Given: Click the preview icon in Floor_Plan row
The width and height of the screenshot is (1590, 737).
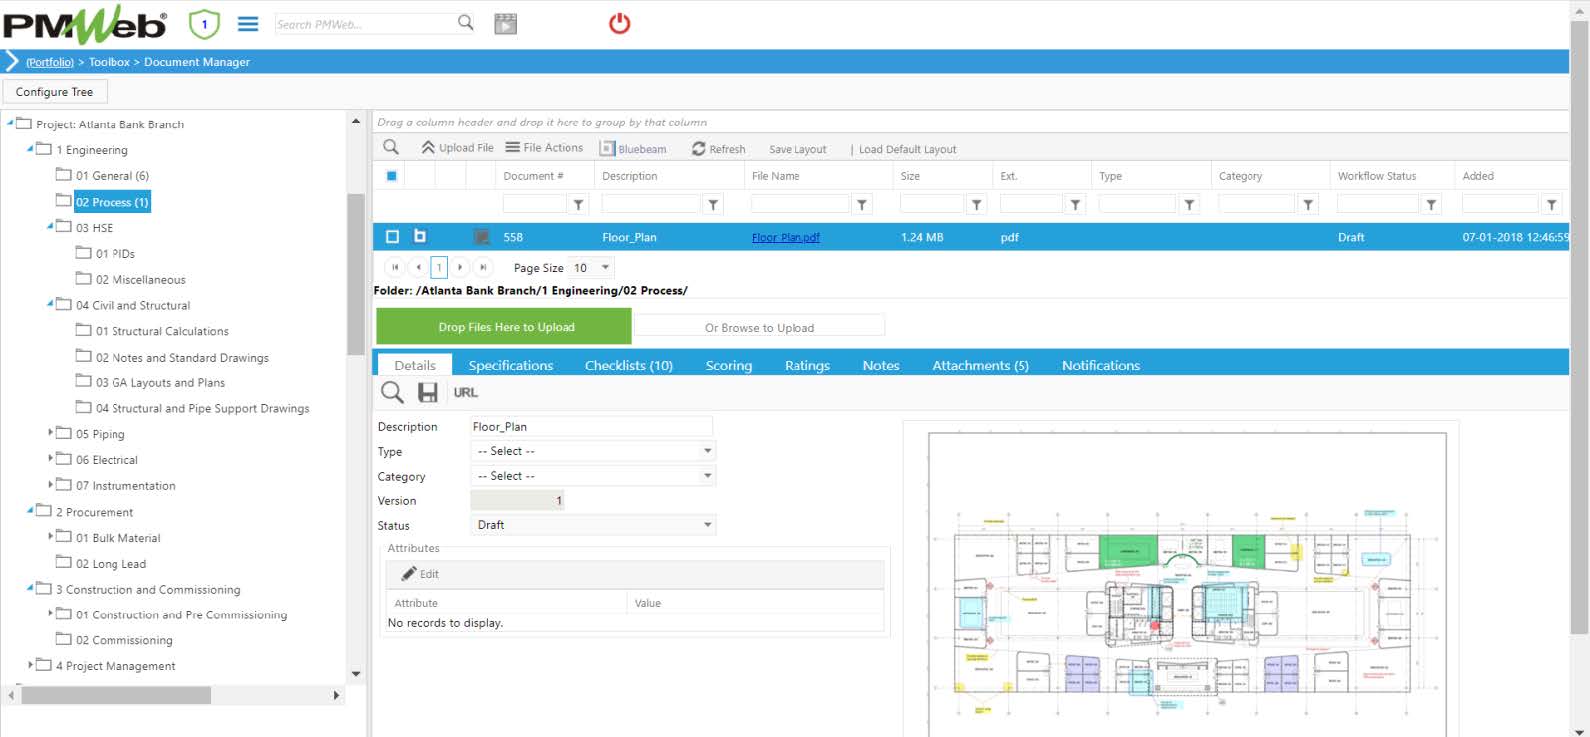Looking at the screenshot, I should pyautogui.click(x=481, y=237).
